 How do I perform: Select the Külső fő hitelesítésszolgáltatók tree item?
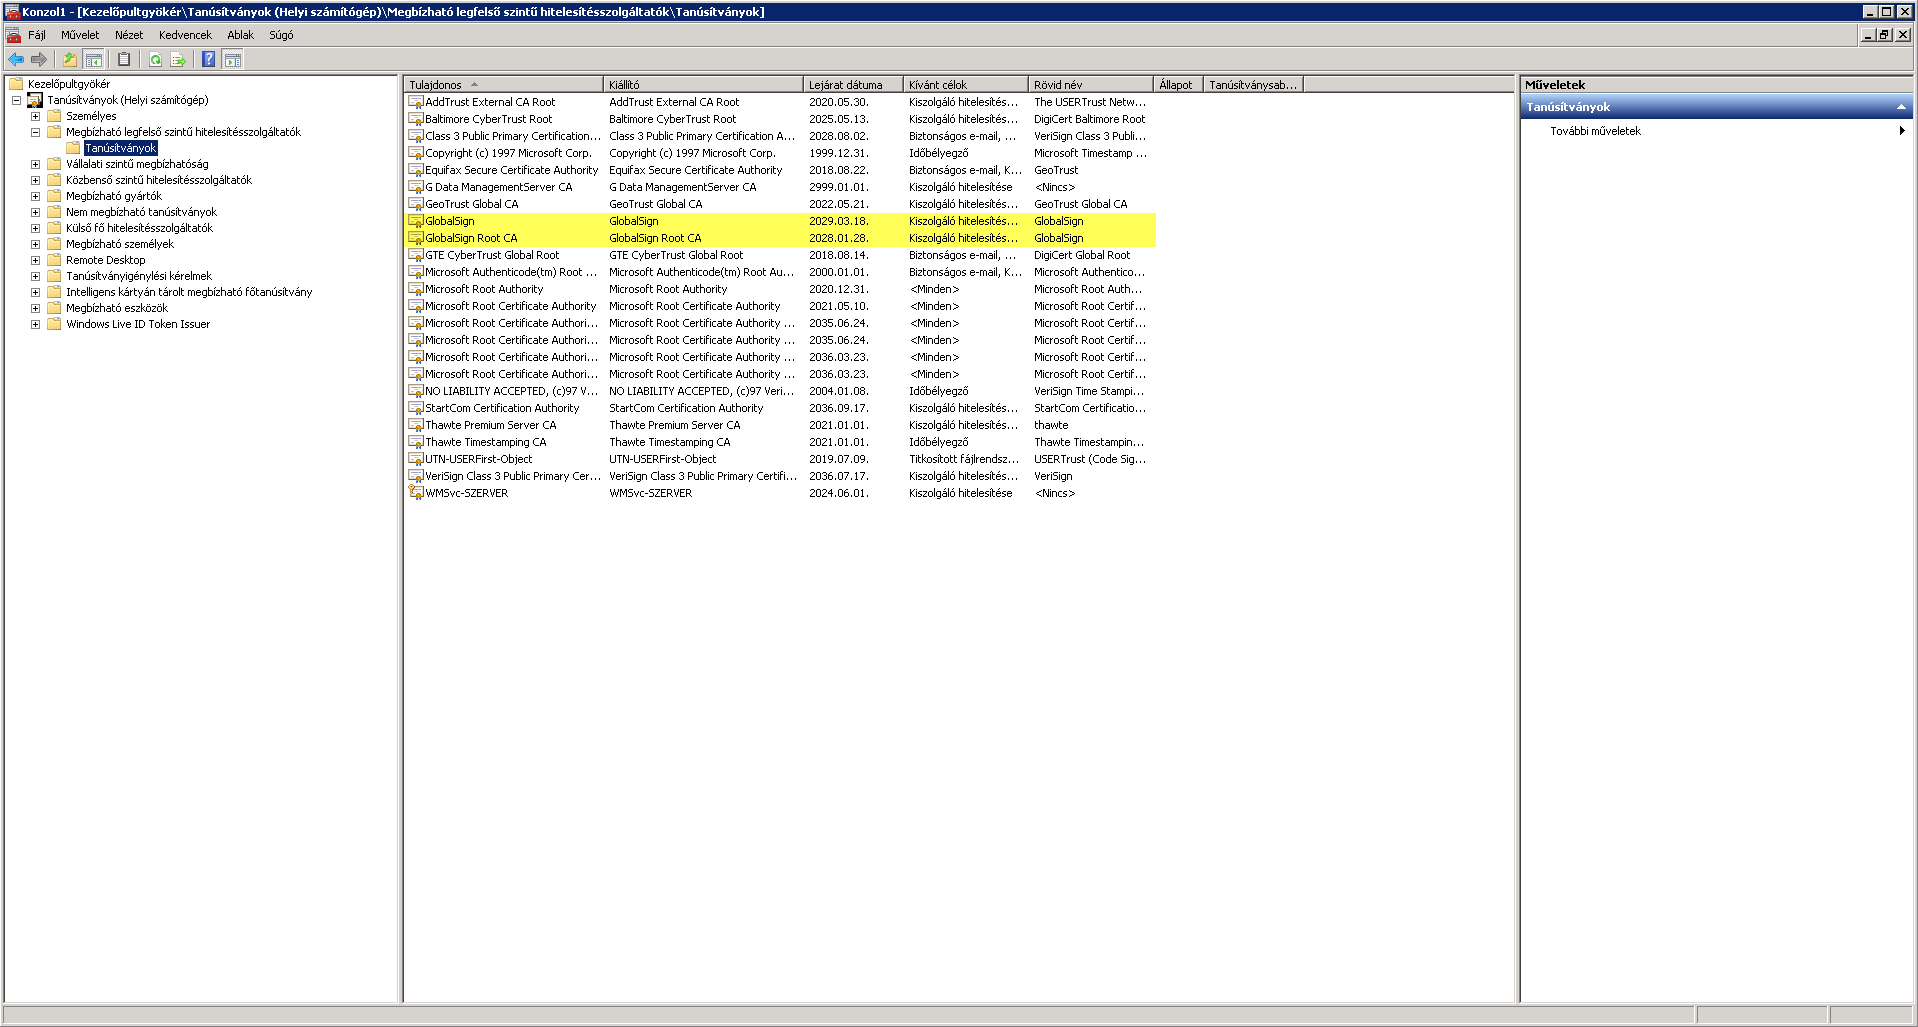point(140,228)
